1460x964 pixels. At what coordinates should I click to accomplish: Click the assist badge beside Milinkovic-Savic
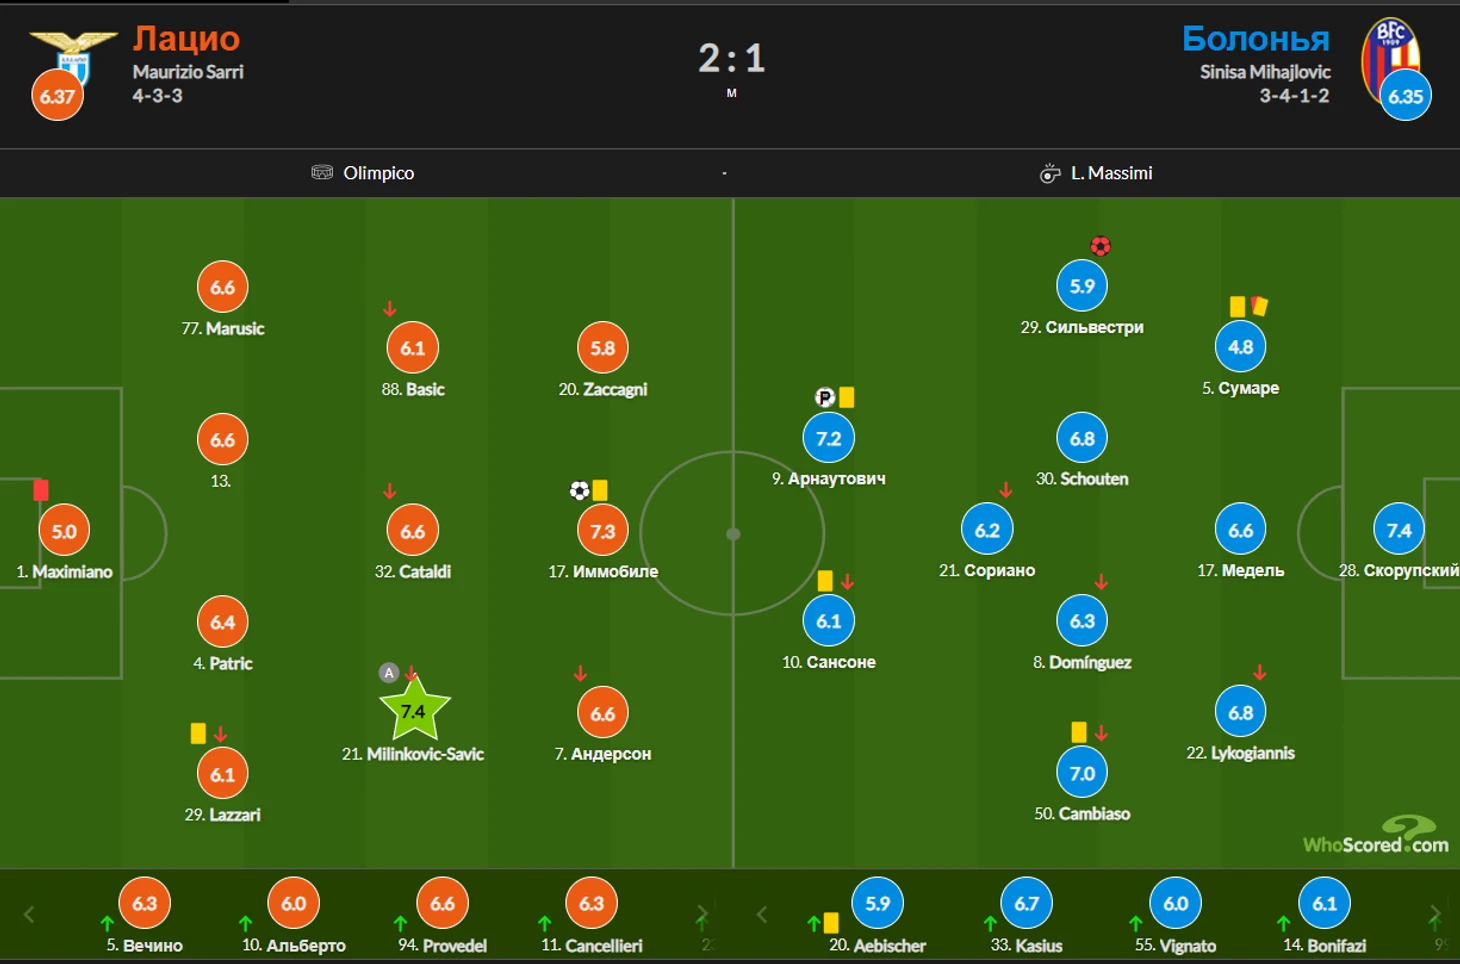click(x=389, y=673)
